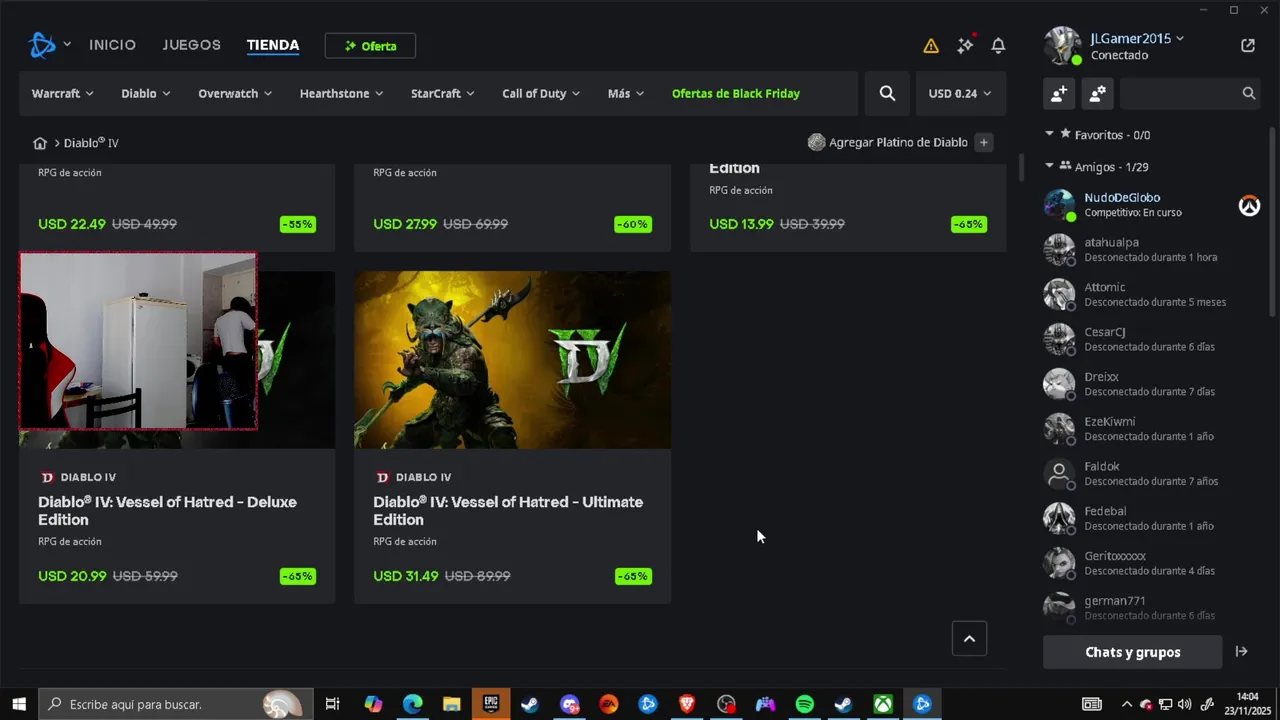Open the warning alert icon
The image size is (1280, 720).
(x=931, y=46)
